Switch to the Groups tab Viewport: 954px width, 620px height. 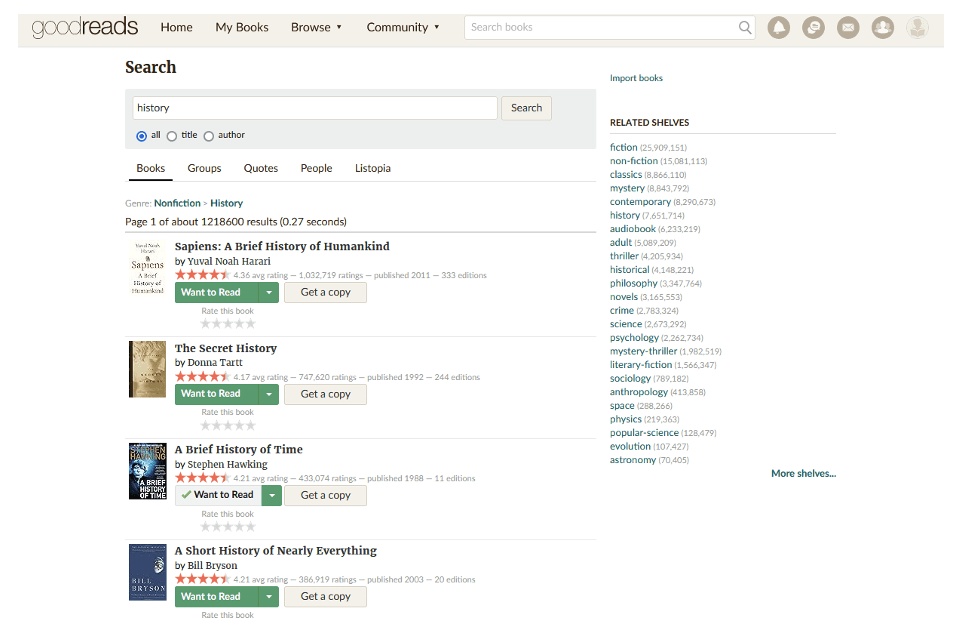pos(204,169)
